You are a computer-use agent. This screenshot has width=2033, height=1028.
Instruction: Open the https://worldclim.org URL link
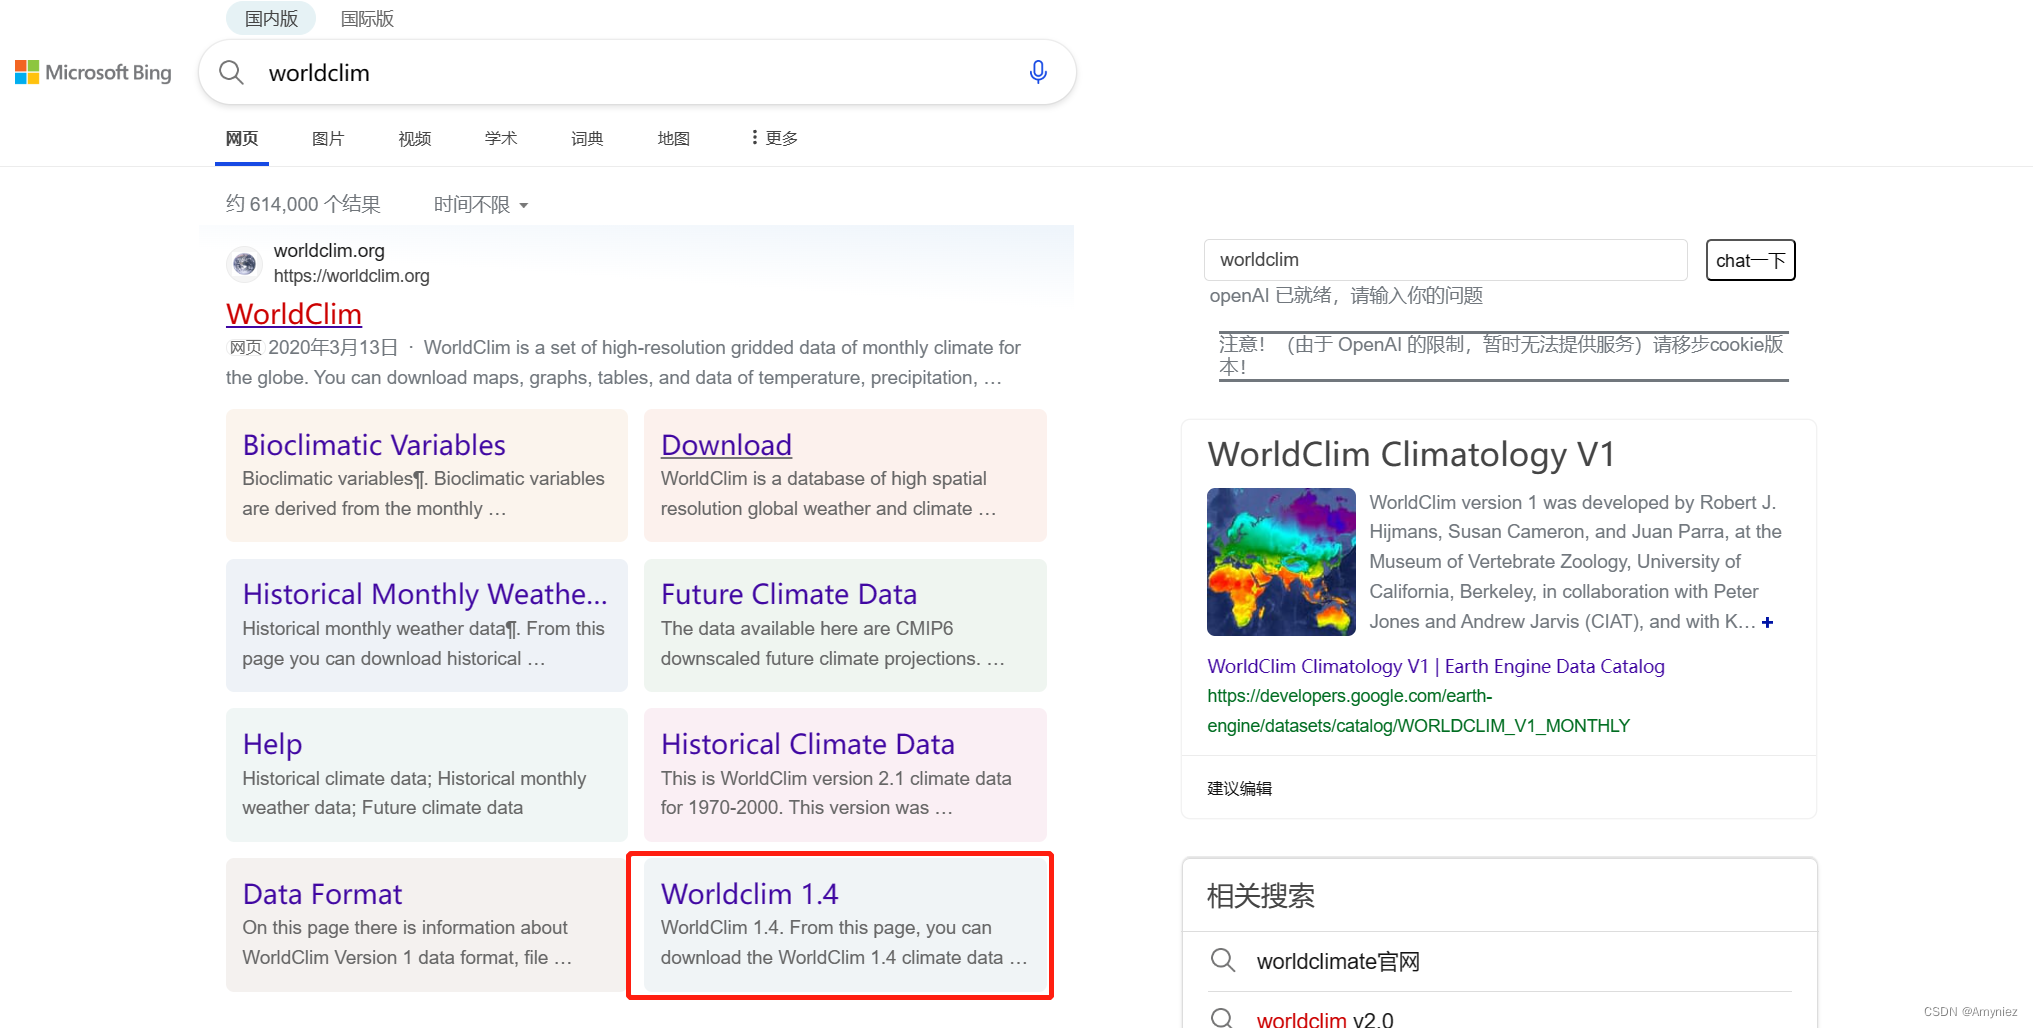[352, 276]
